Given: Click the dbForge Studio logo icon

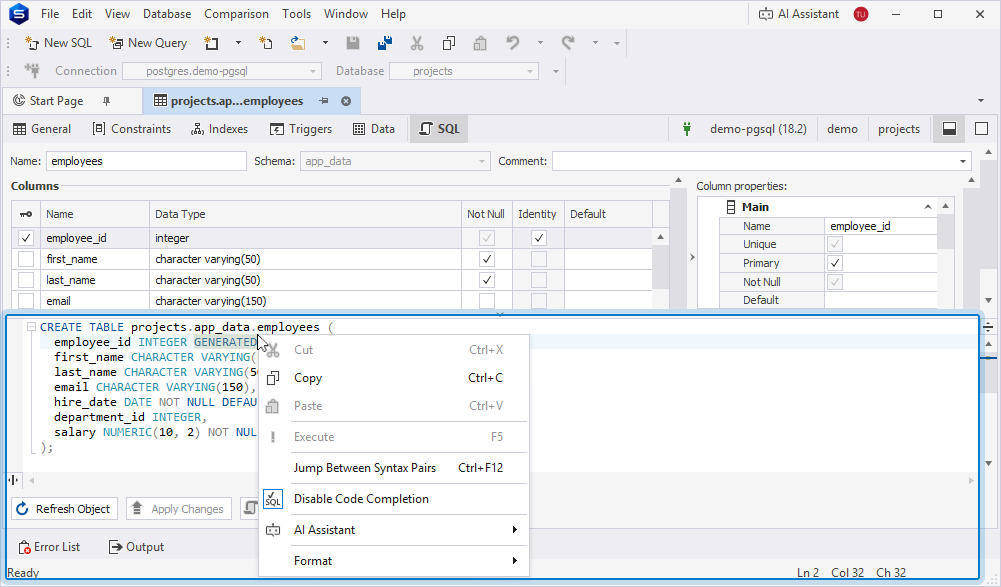Looking at the screenshot, I should coord(19,14).
